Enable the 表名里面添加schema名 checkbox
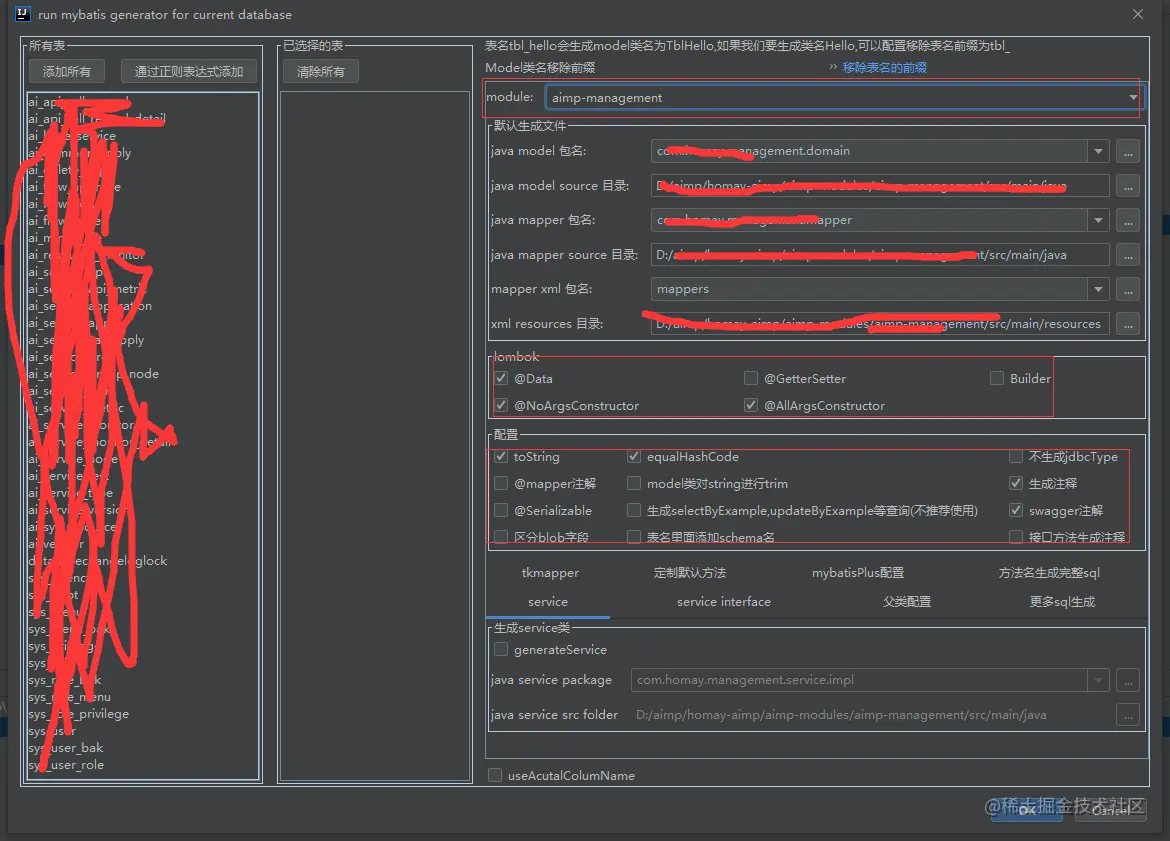This screenshot has width=1170, height=841. pyautogui.click(x=634, y=537)
